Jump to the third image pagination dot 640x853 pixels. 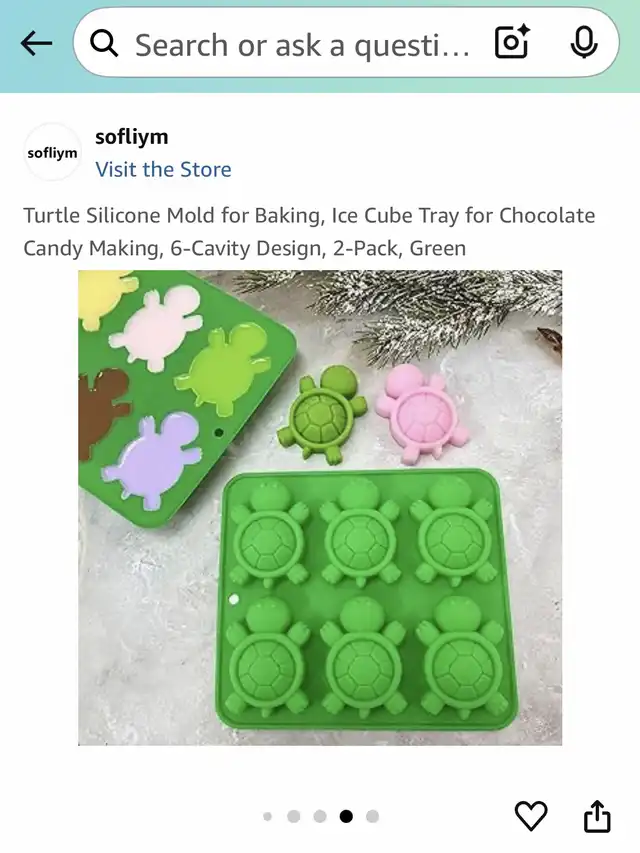pyautogui.click(x=320, y=816)
